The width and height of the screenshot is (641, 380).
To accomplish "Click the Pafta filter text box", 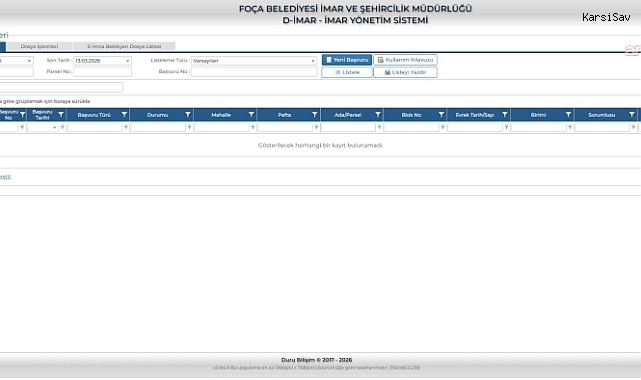I will click(285, 127).
